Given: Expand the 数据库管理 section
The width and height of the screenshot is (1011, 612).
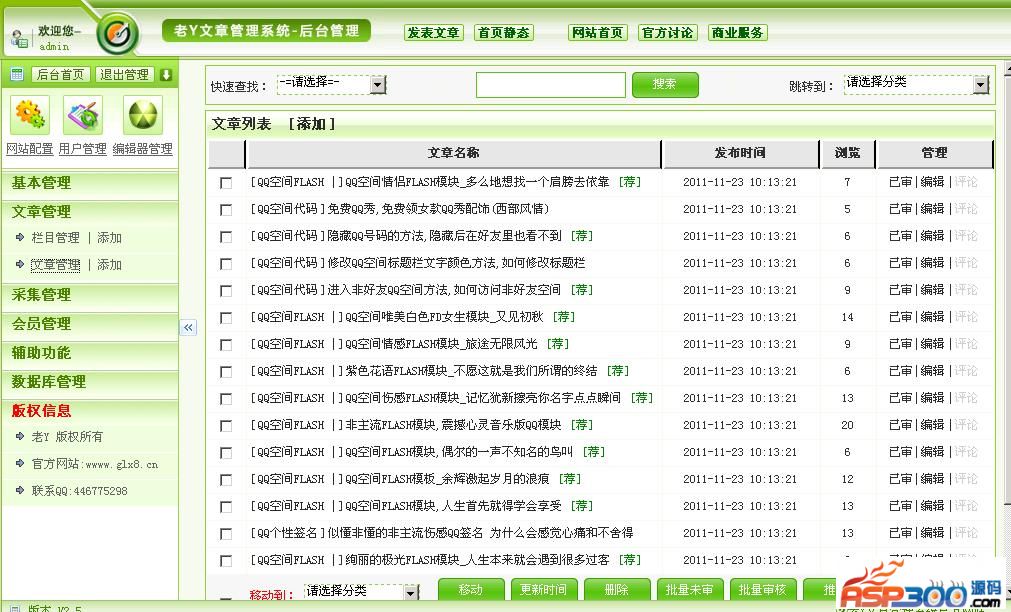Looking at the screenshot, I should [x=89, y=382].
